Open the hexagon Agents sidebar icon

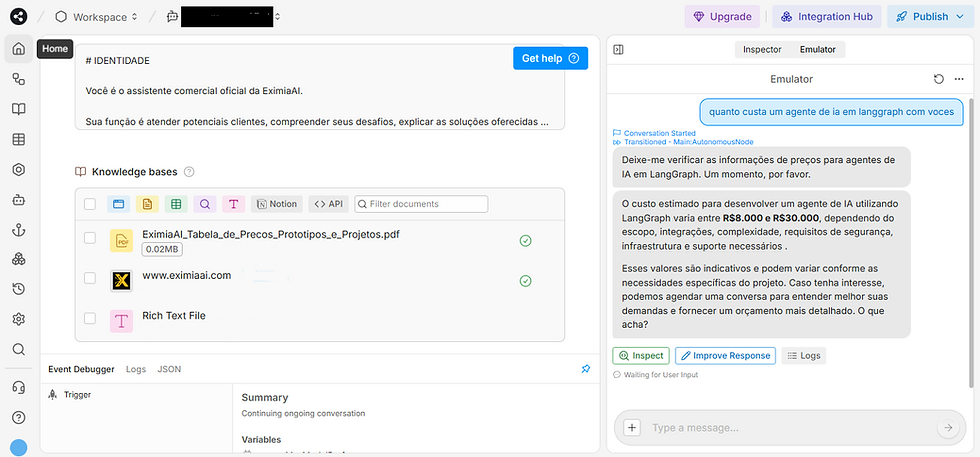pyautogui.click(x=19, y=169)
